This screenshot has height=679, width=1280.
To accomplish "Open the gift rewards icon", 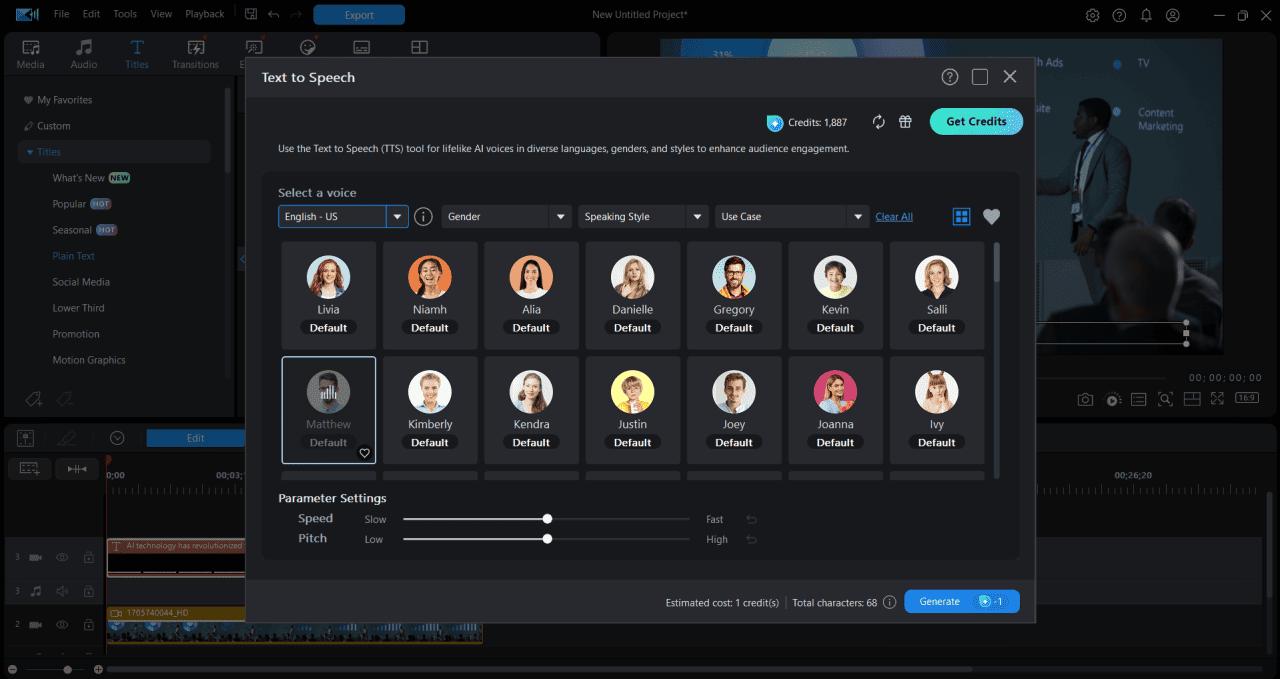I will point(904,121).
